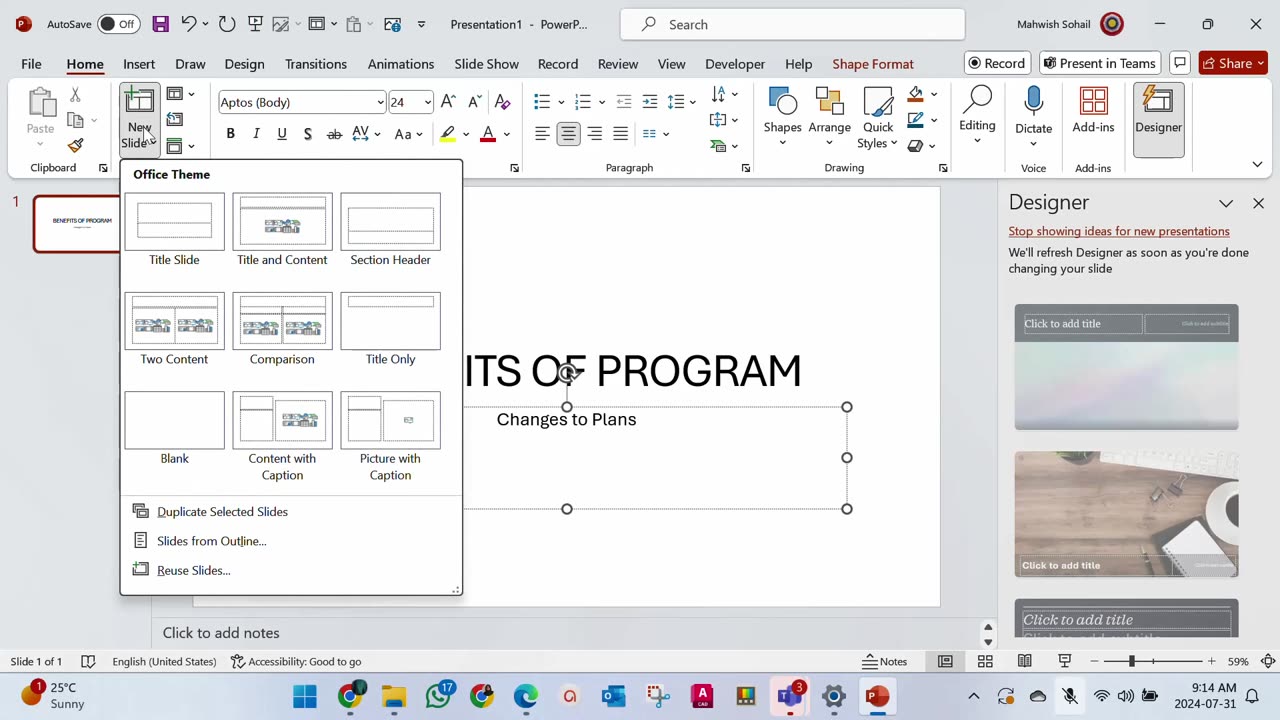Increase font size icon

tap(448, 102)
